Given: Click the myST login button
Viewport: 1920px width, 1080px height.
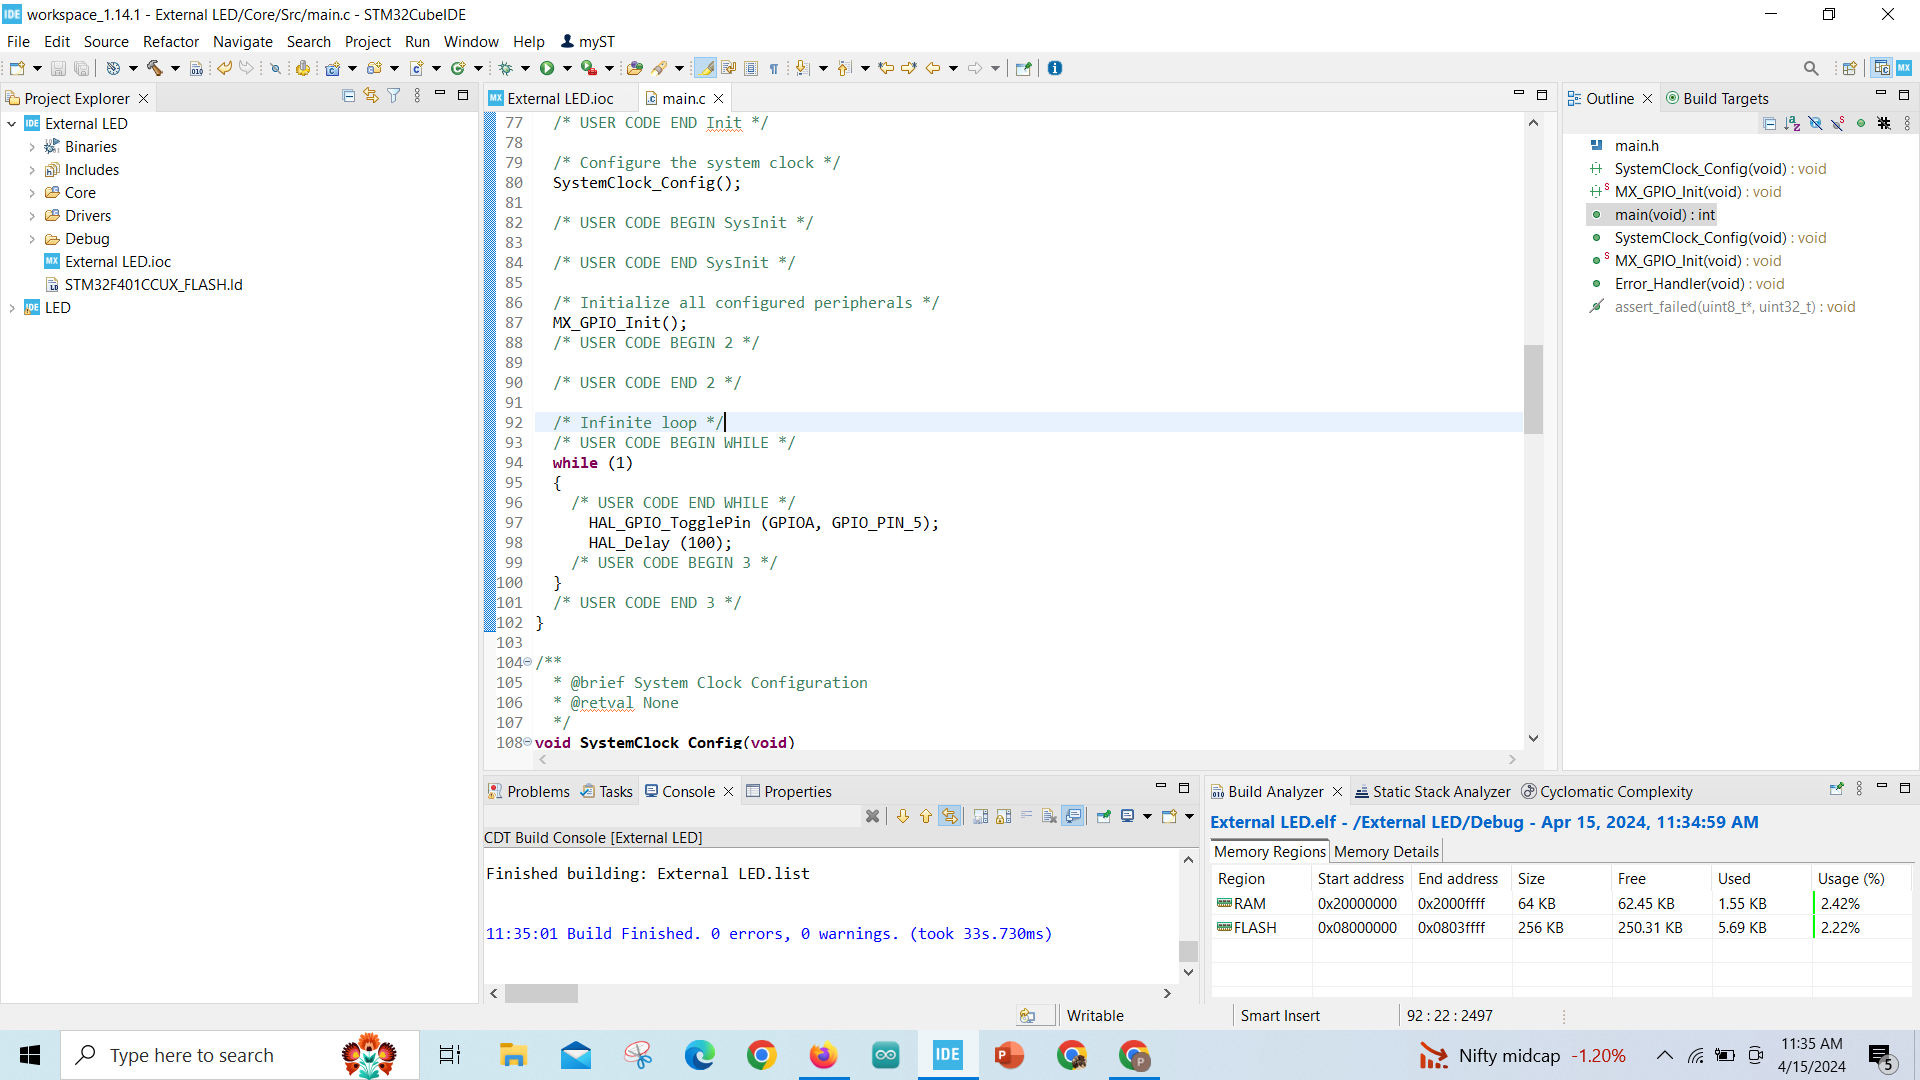Looking at the screenshot, I should click(588, 41).
